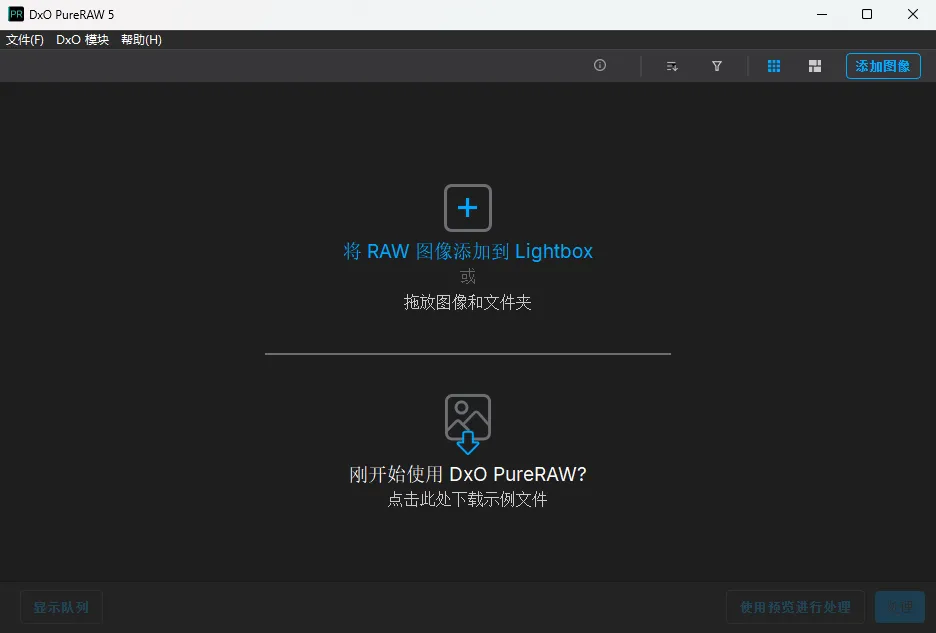Click the blue button beside 使用预览进行处理
936x633 pixels.
900,607
